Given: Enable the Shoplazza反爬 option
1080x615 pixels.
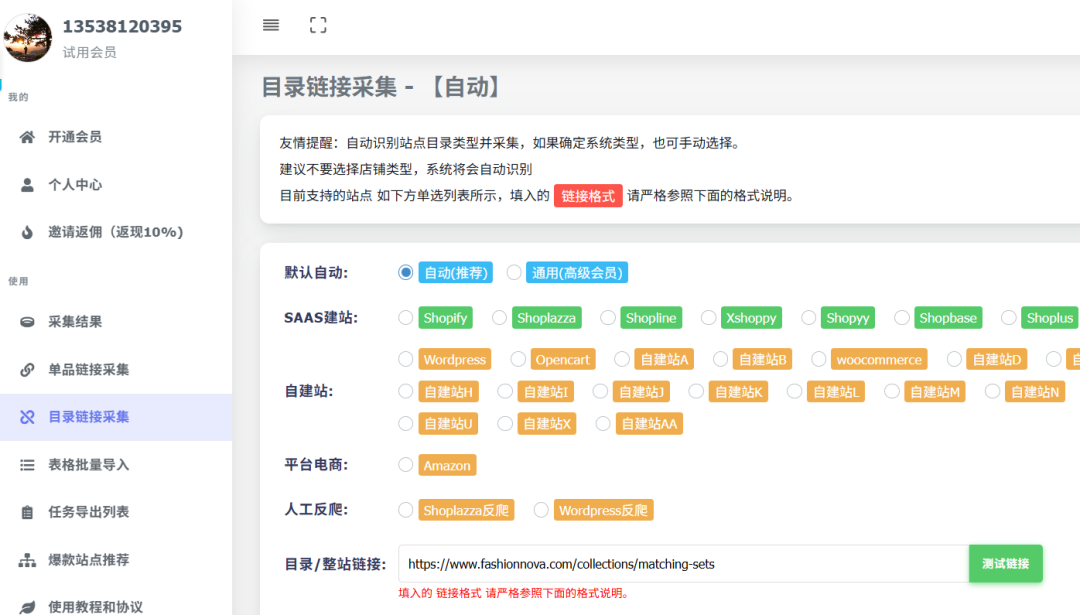Looking at the screenshot, I should tap(405, 509).
